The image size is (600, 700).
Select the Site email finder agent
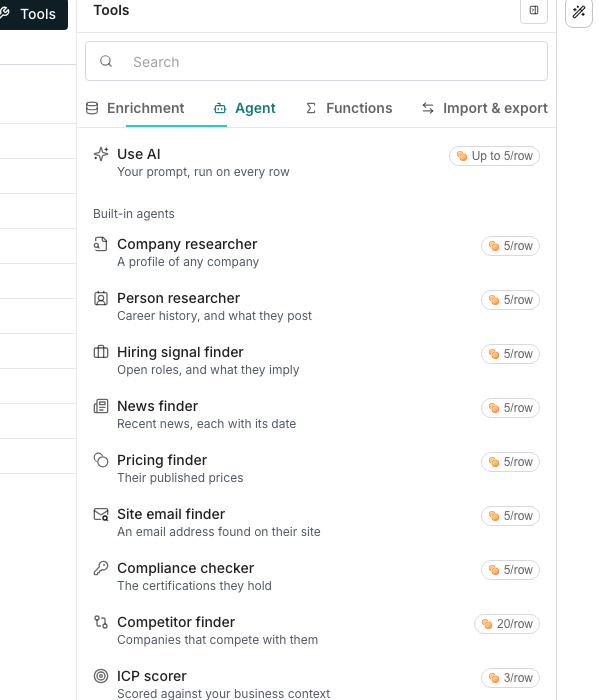click(x=316, y=523)
